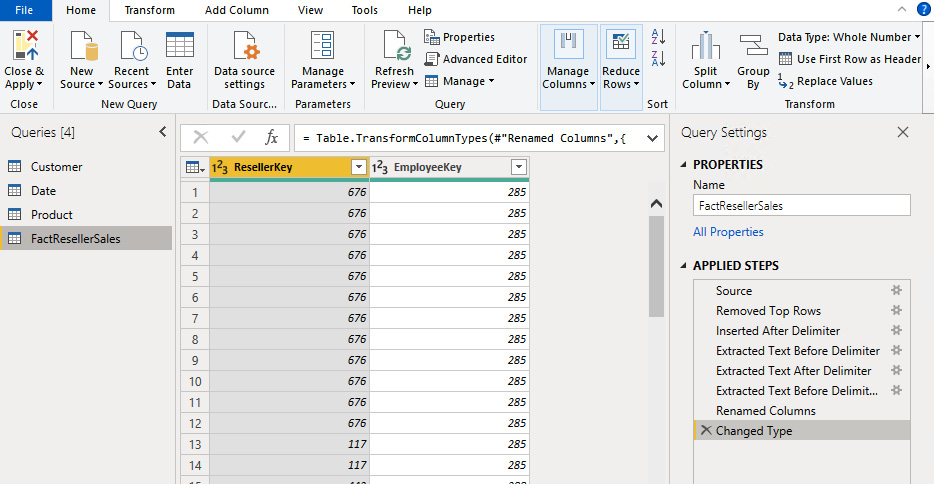
Task: Select the Product query
Action: point(87,214)
